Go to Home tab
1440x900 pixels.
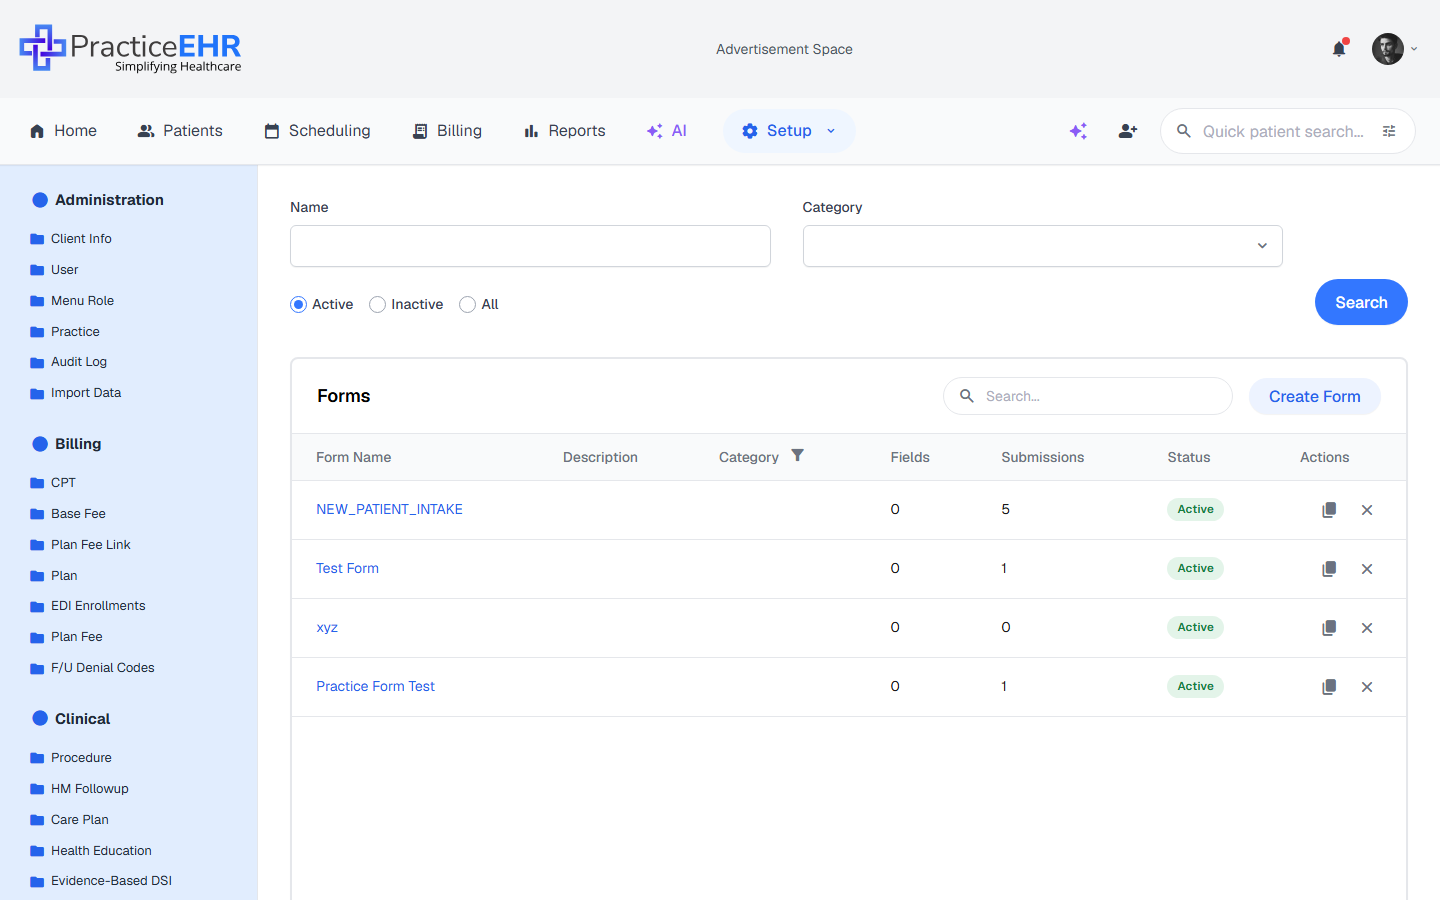(x=63, y=131)
